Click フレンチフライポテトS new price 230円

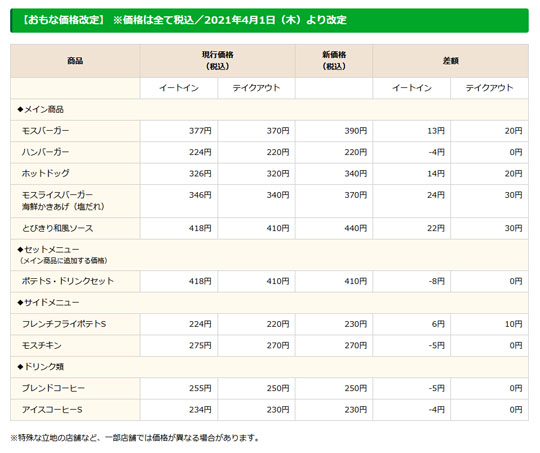356,324
